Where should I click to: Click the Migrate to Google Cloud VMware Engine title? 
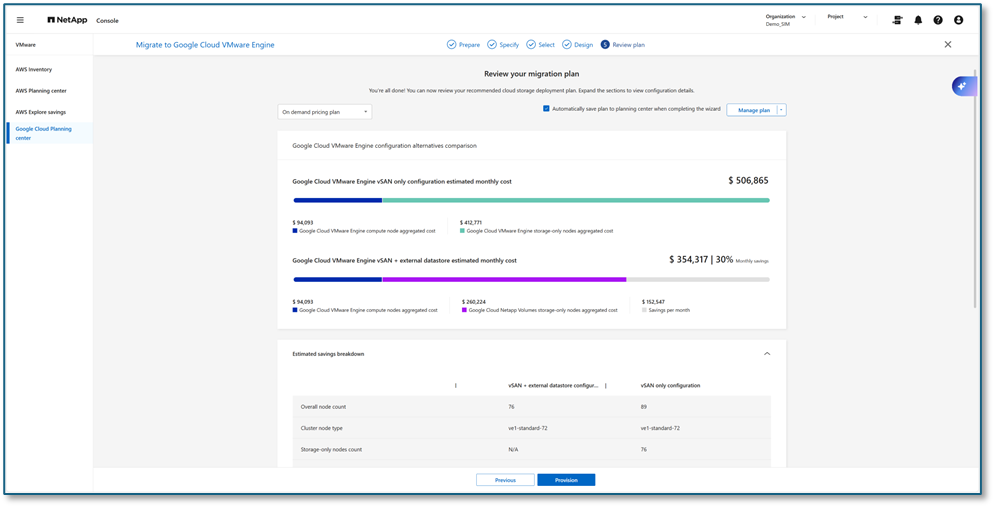[x=205, y=45]
